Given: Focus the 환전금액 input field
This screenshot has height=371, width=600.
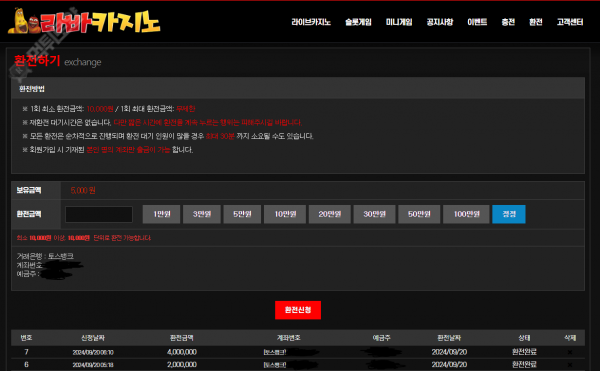Looking at the screenshot, I should [99, 214].
